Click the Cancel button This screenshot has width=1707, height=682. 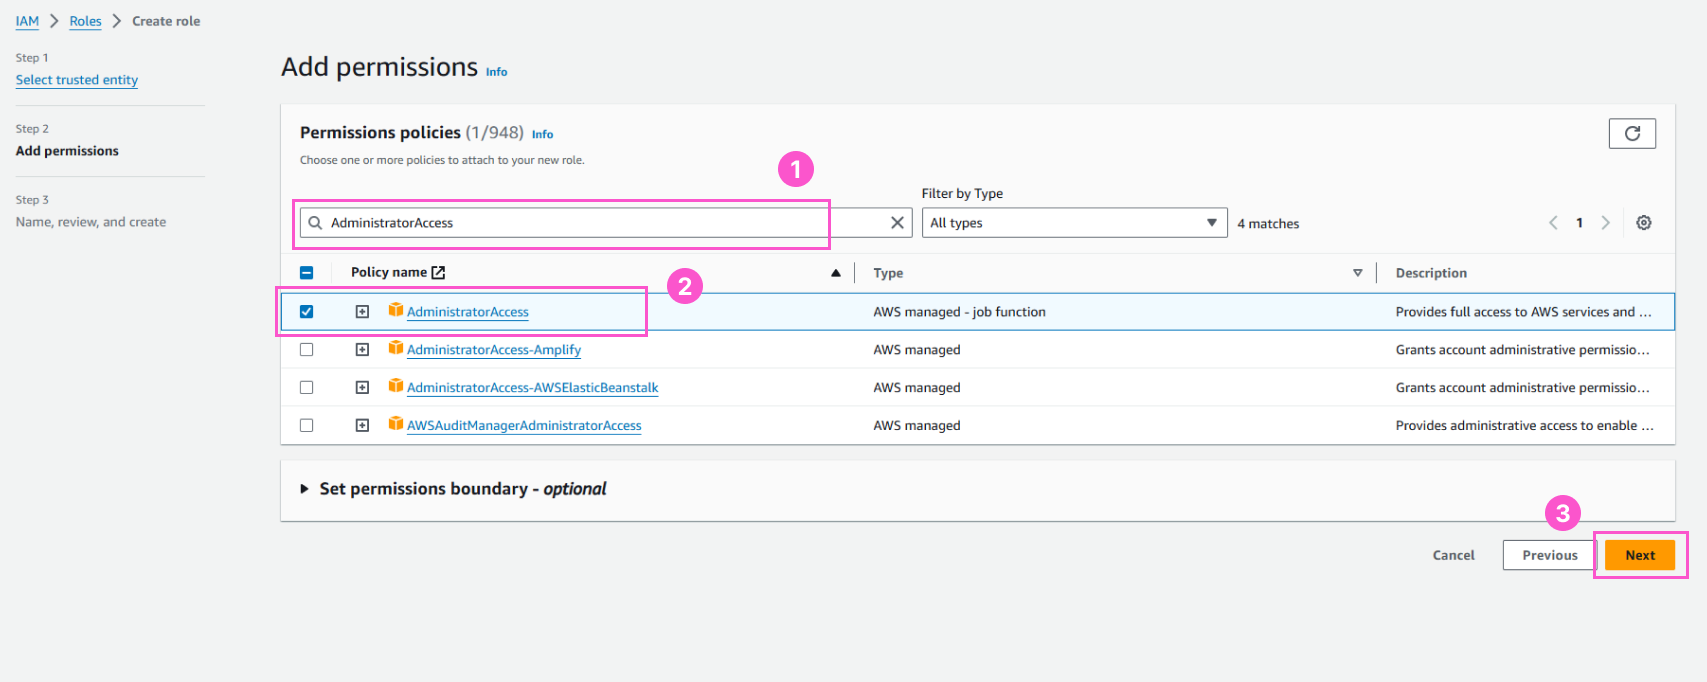(x=1453, y=555)
